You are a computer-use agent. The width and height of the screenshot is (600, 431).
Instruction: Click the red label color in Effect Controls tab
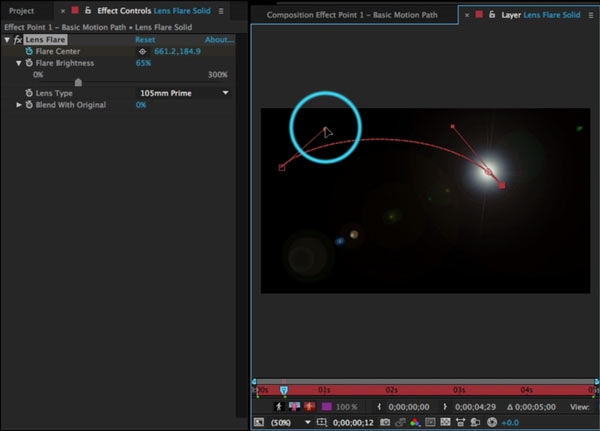click(x=75, y=10)
